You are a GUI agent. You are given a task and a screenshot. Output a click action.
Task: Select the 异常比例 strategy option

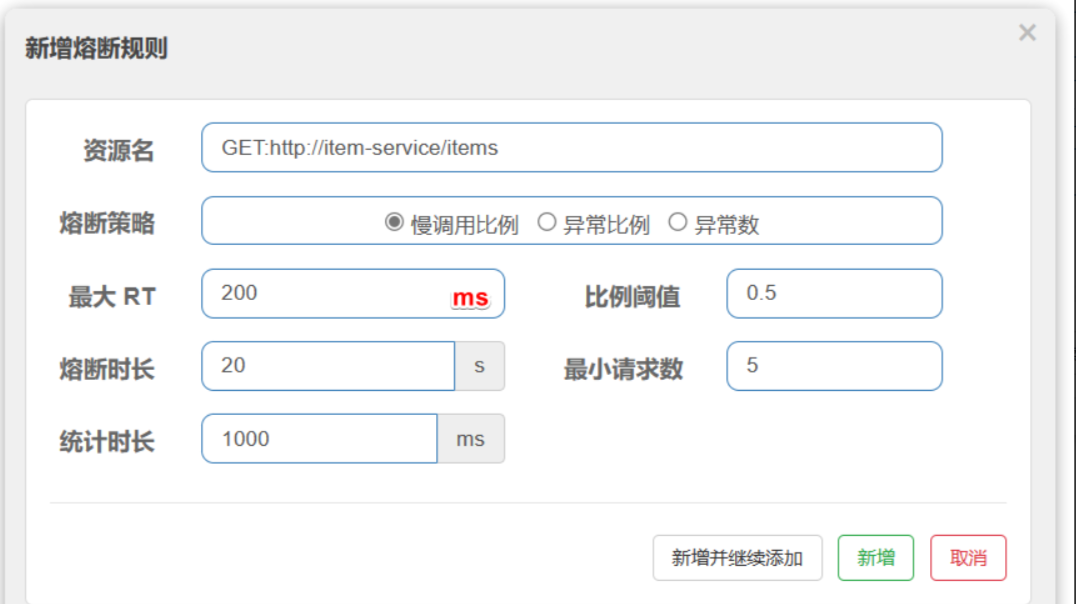(x=547, y=223)
